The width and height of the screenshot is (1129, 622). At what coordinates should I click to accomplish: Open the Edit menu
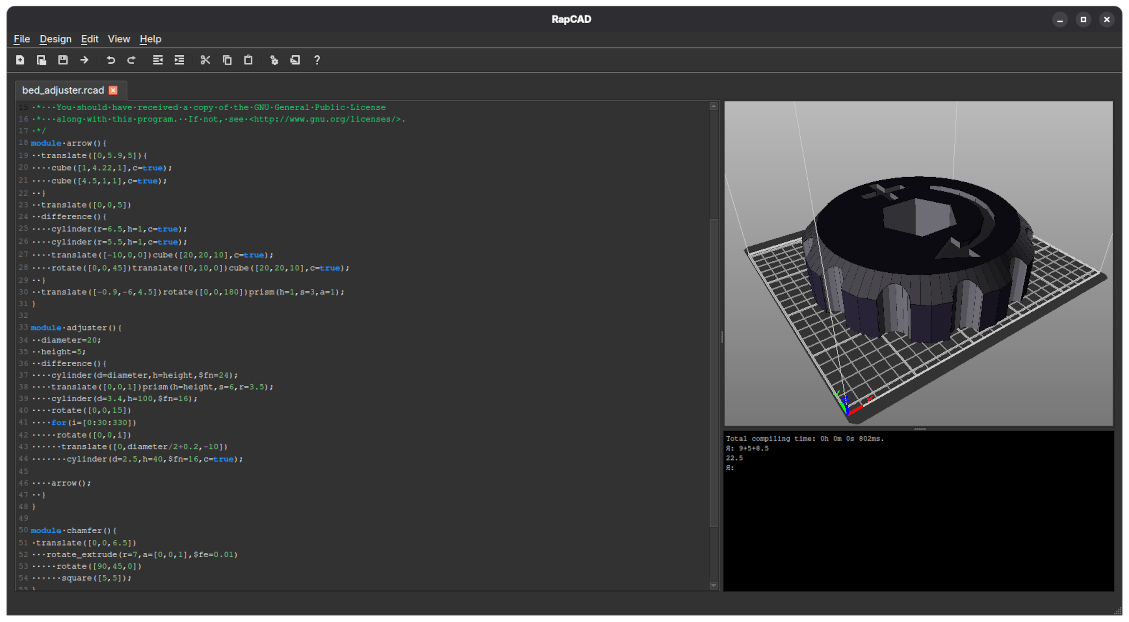[x=89, y=39]
